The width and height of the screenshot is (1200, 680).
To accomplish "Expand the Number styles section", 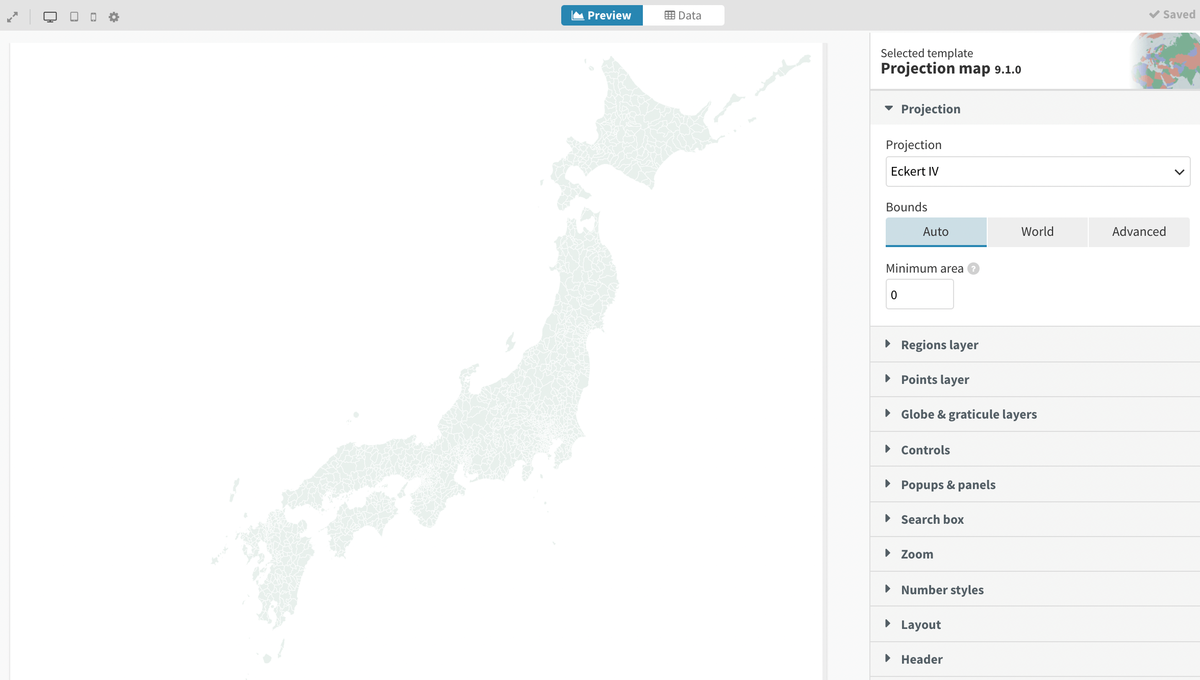I will pos(1035,590).
